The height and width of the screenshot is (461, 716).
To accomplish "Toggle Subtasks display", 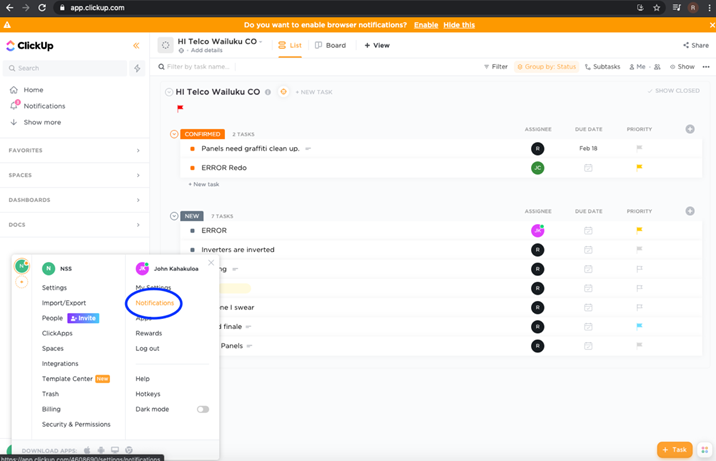I will coord(602,67).
